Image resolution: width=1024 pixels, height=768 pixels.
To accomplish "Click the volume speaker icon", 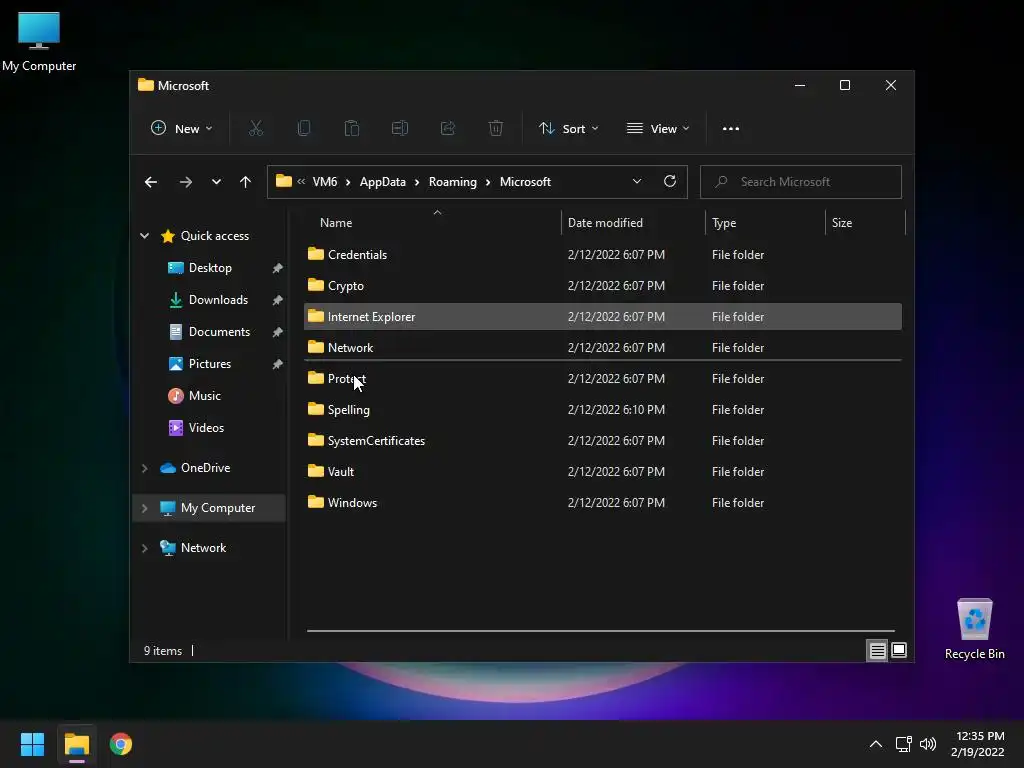I will point(928,744).
